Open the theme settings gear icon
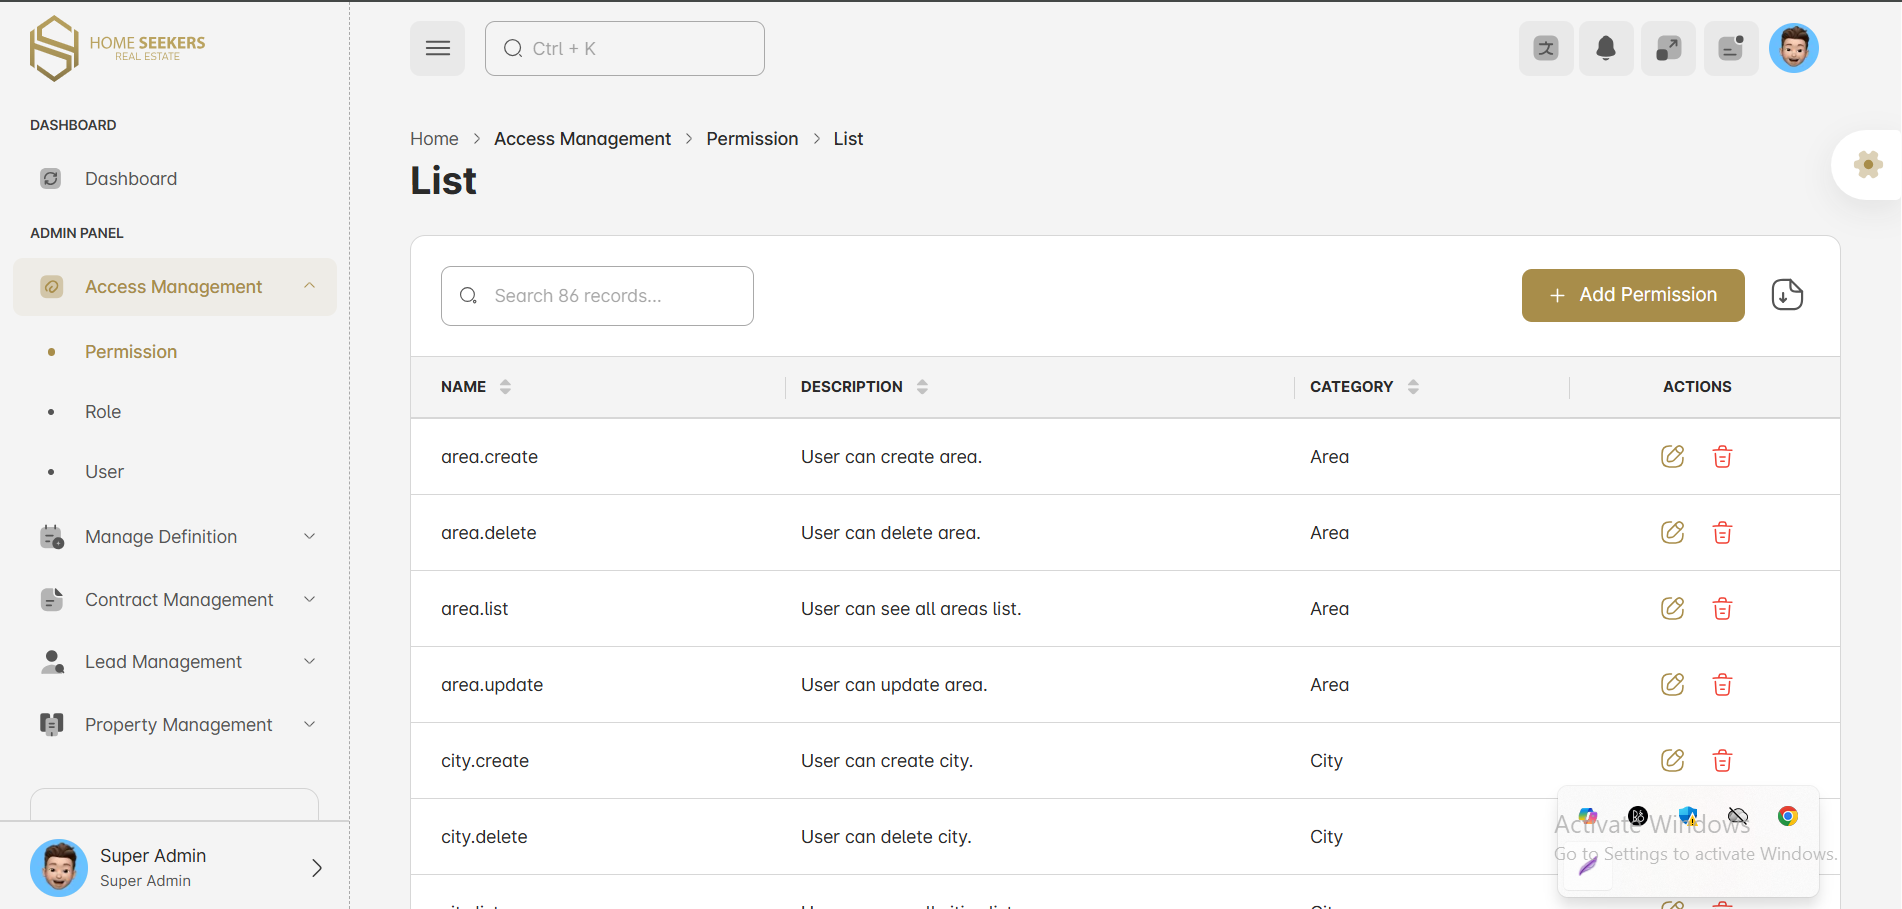Screen dimensions: 1902x909 (x=1867, y=165)
